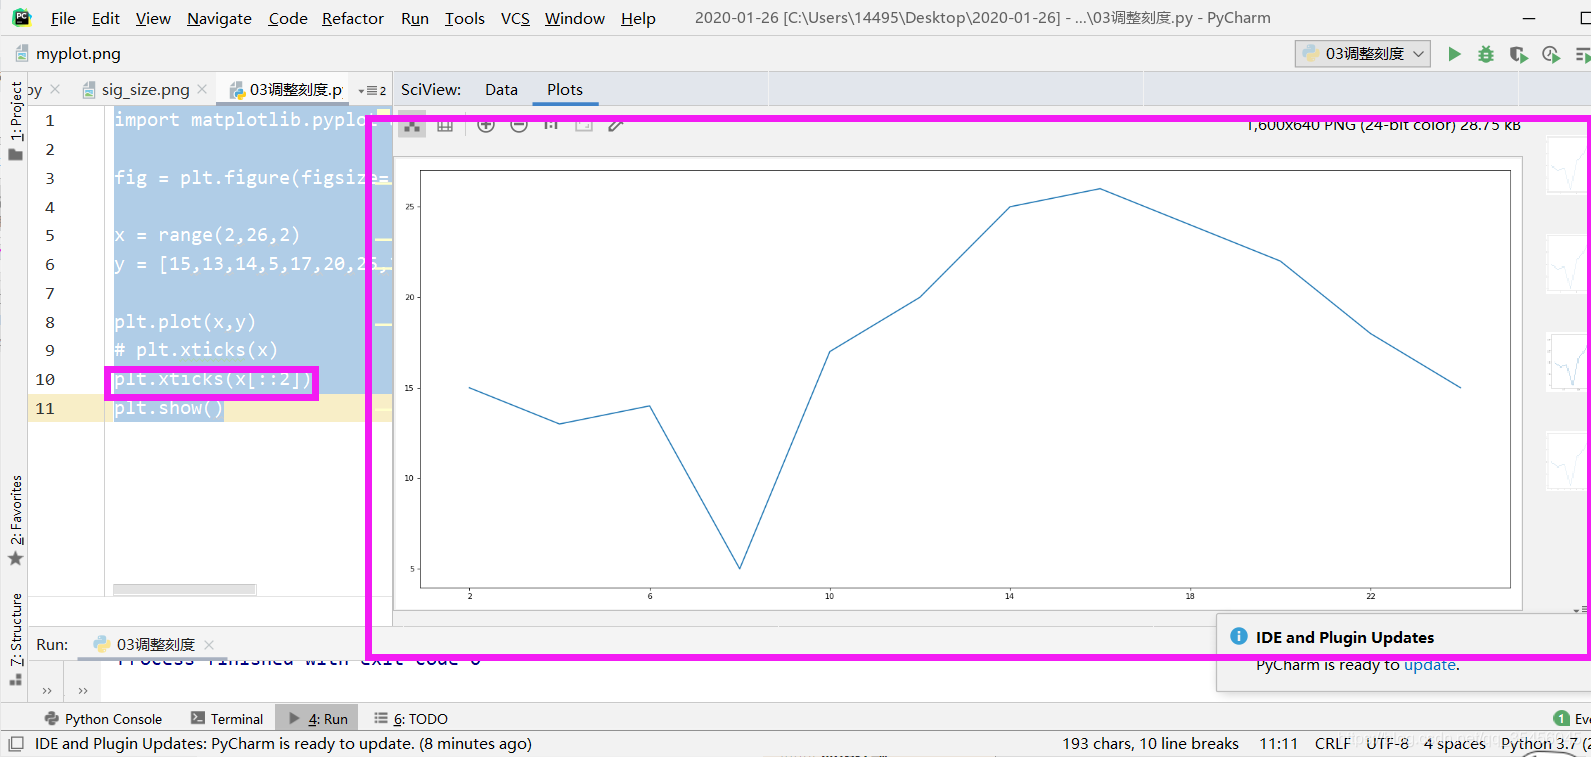Switch to the SciView Data tab

pyautogui.click(x=501, y=90)
